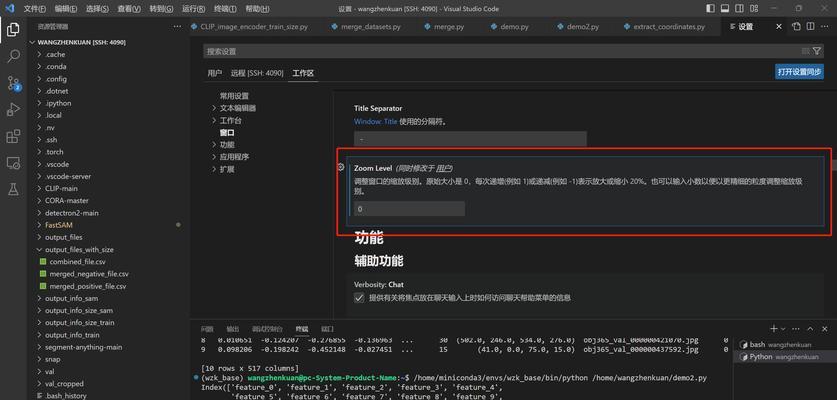Viewport: 837px width, 400px height.
Task: Open the Remote Explorer view
Action: (13, 163)
